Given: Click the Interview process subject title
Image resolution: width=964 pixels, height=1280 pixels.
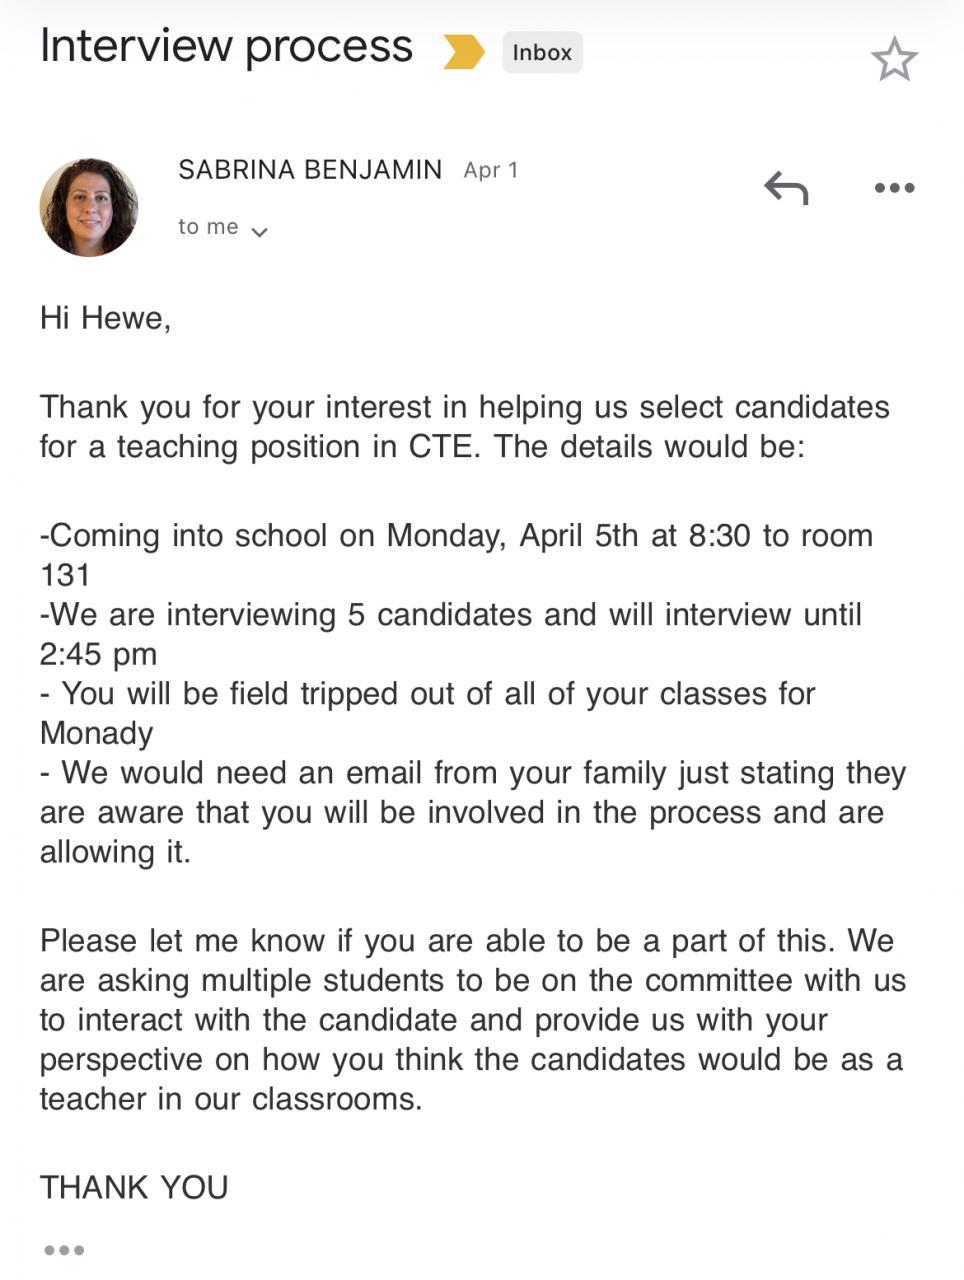Looking at the screenshot, I should click(x=226, y=47).
